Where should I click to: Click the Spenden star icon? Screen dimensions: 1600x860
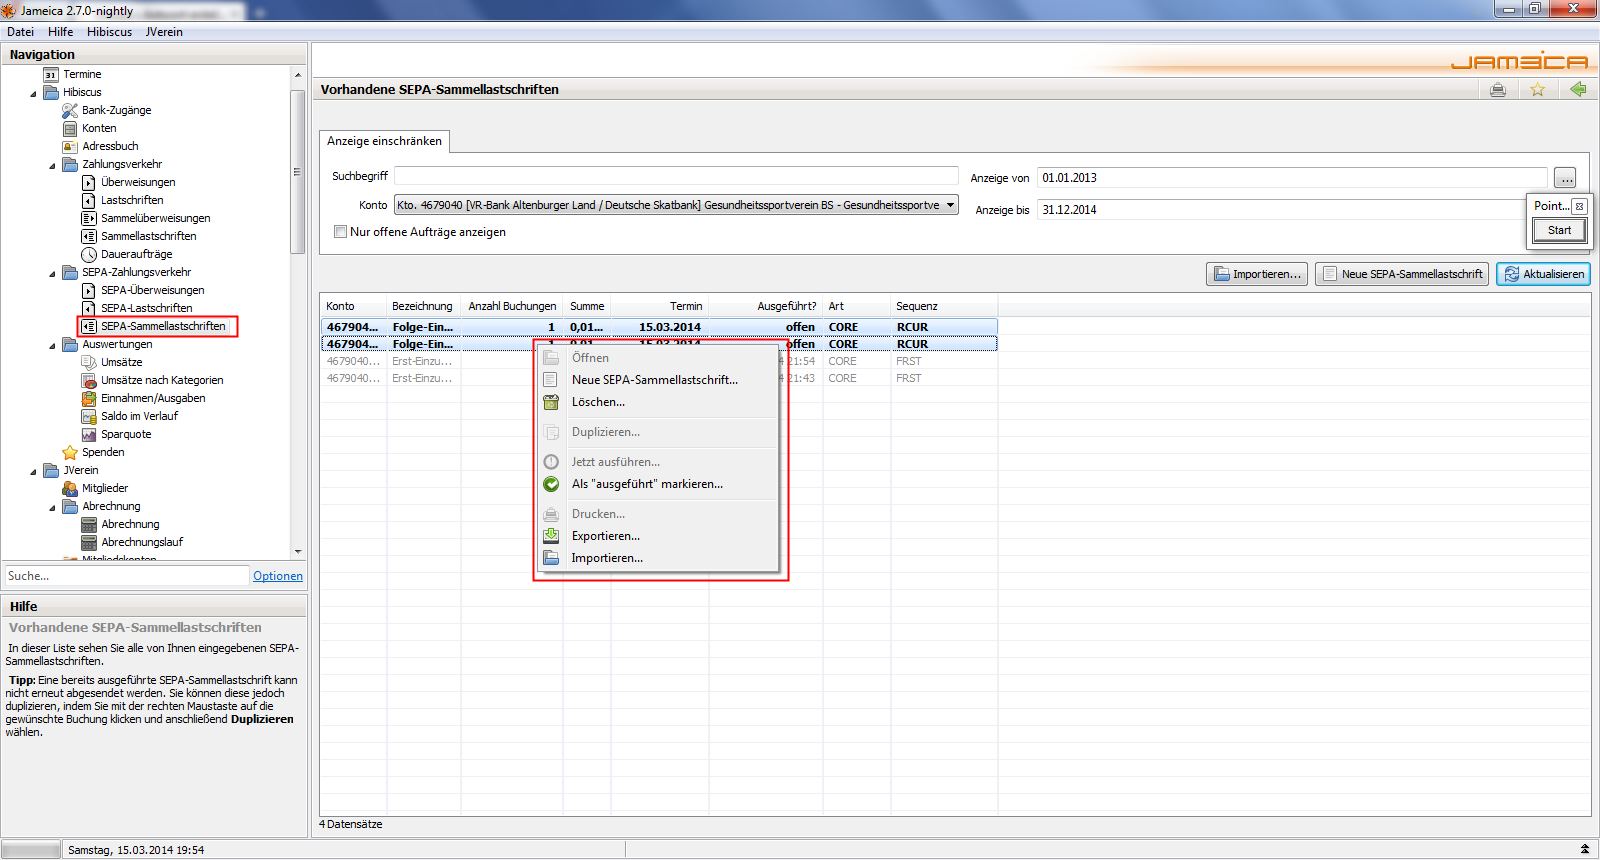tap(70, 453)
